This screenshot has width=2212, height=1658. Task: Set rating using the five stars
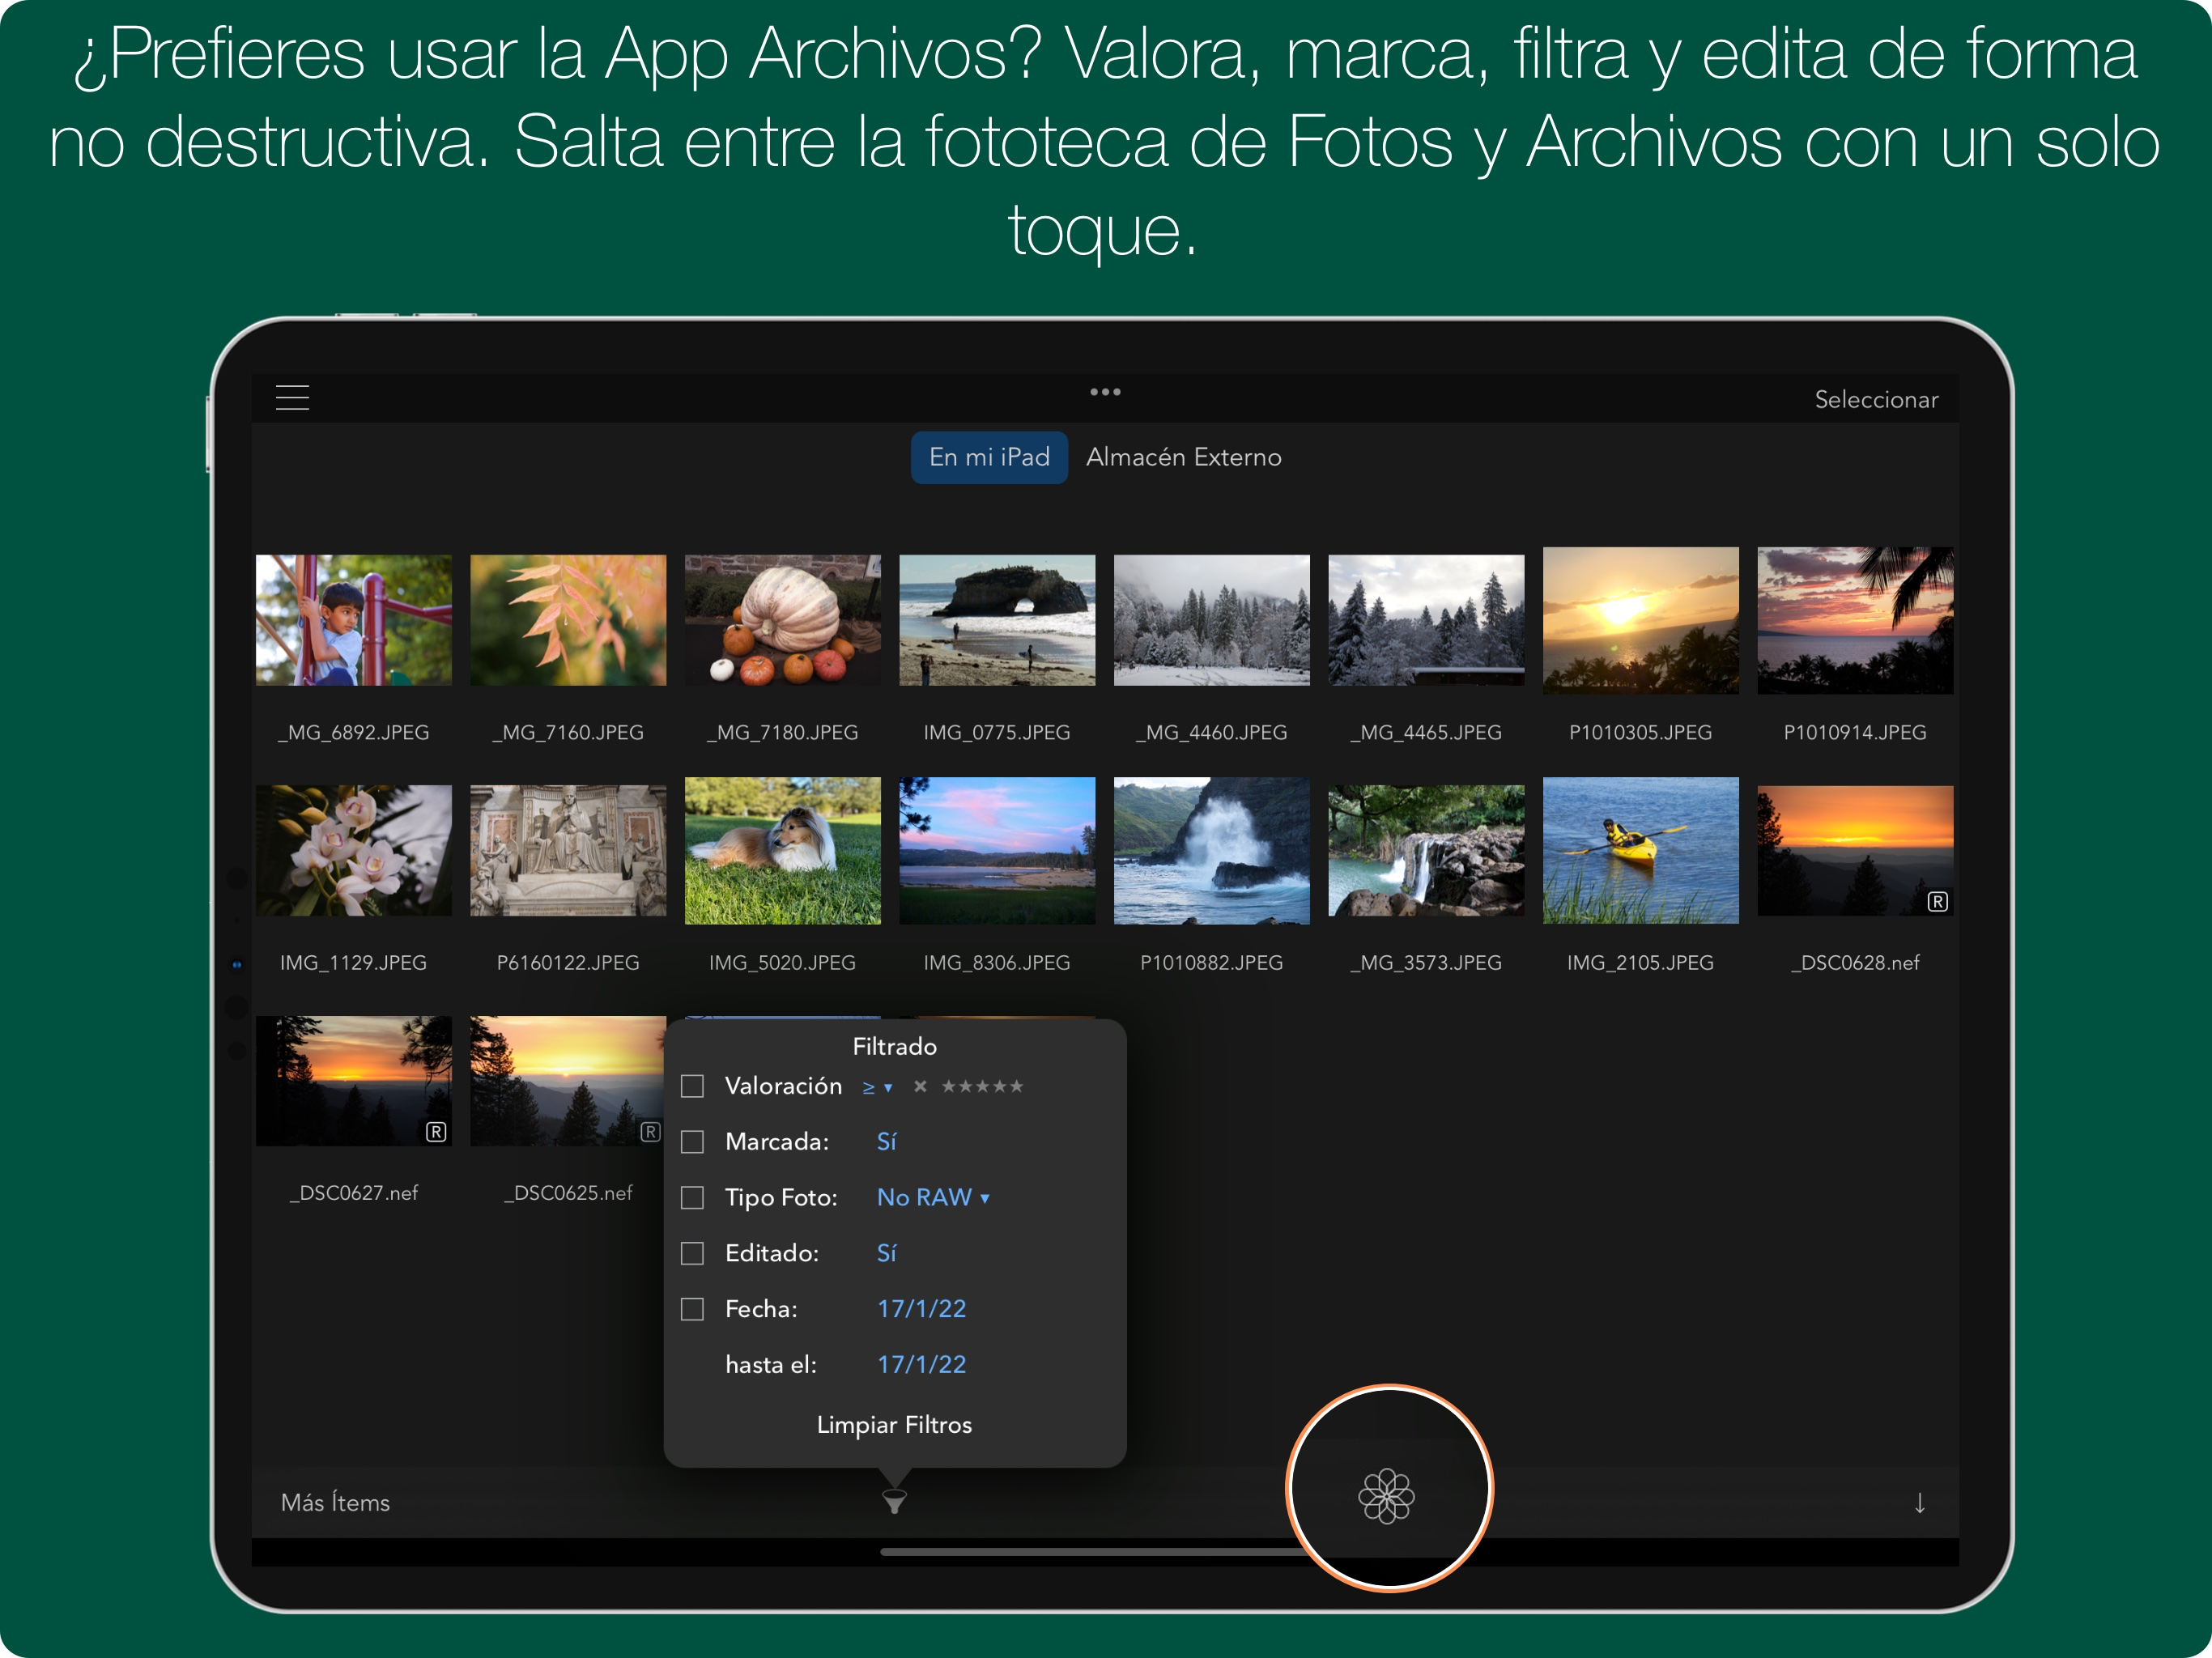coord(982,1086)
